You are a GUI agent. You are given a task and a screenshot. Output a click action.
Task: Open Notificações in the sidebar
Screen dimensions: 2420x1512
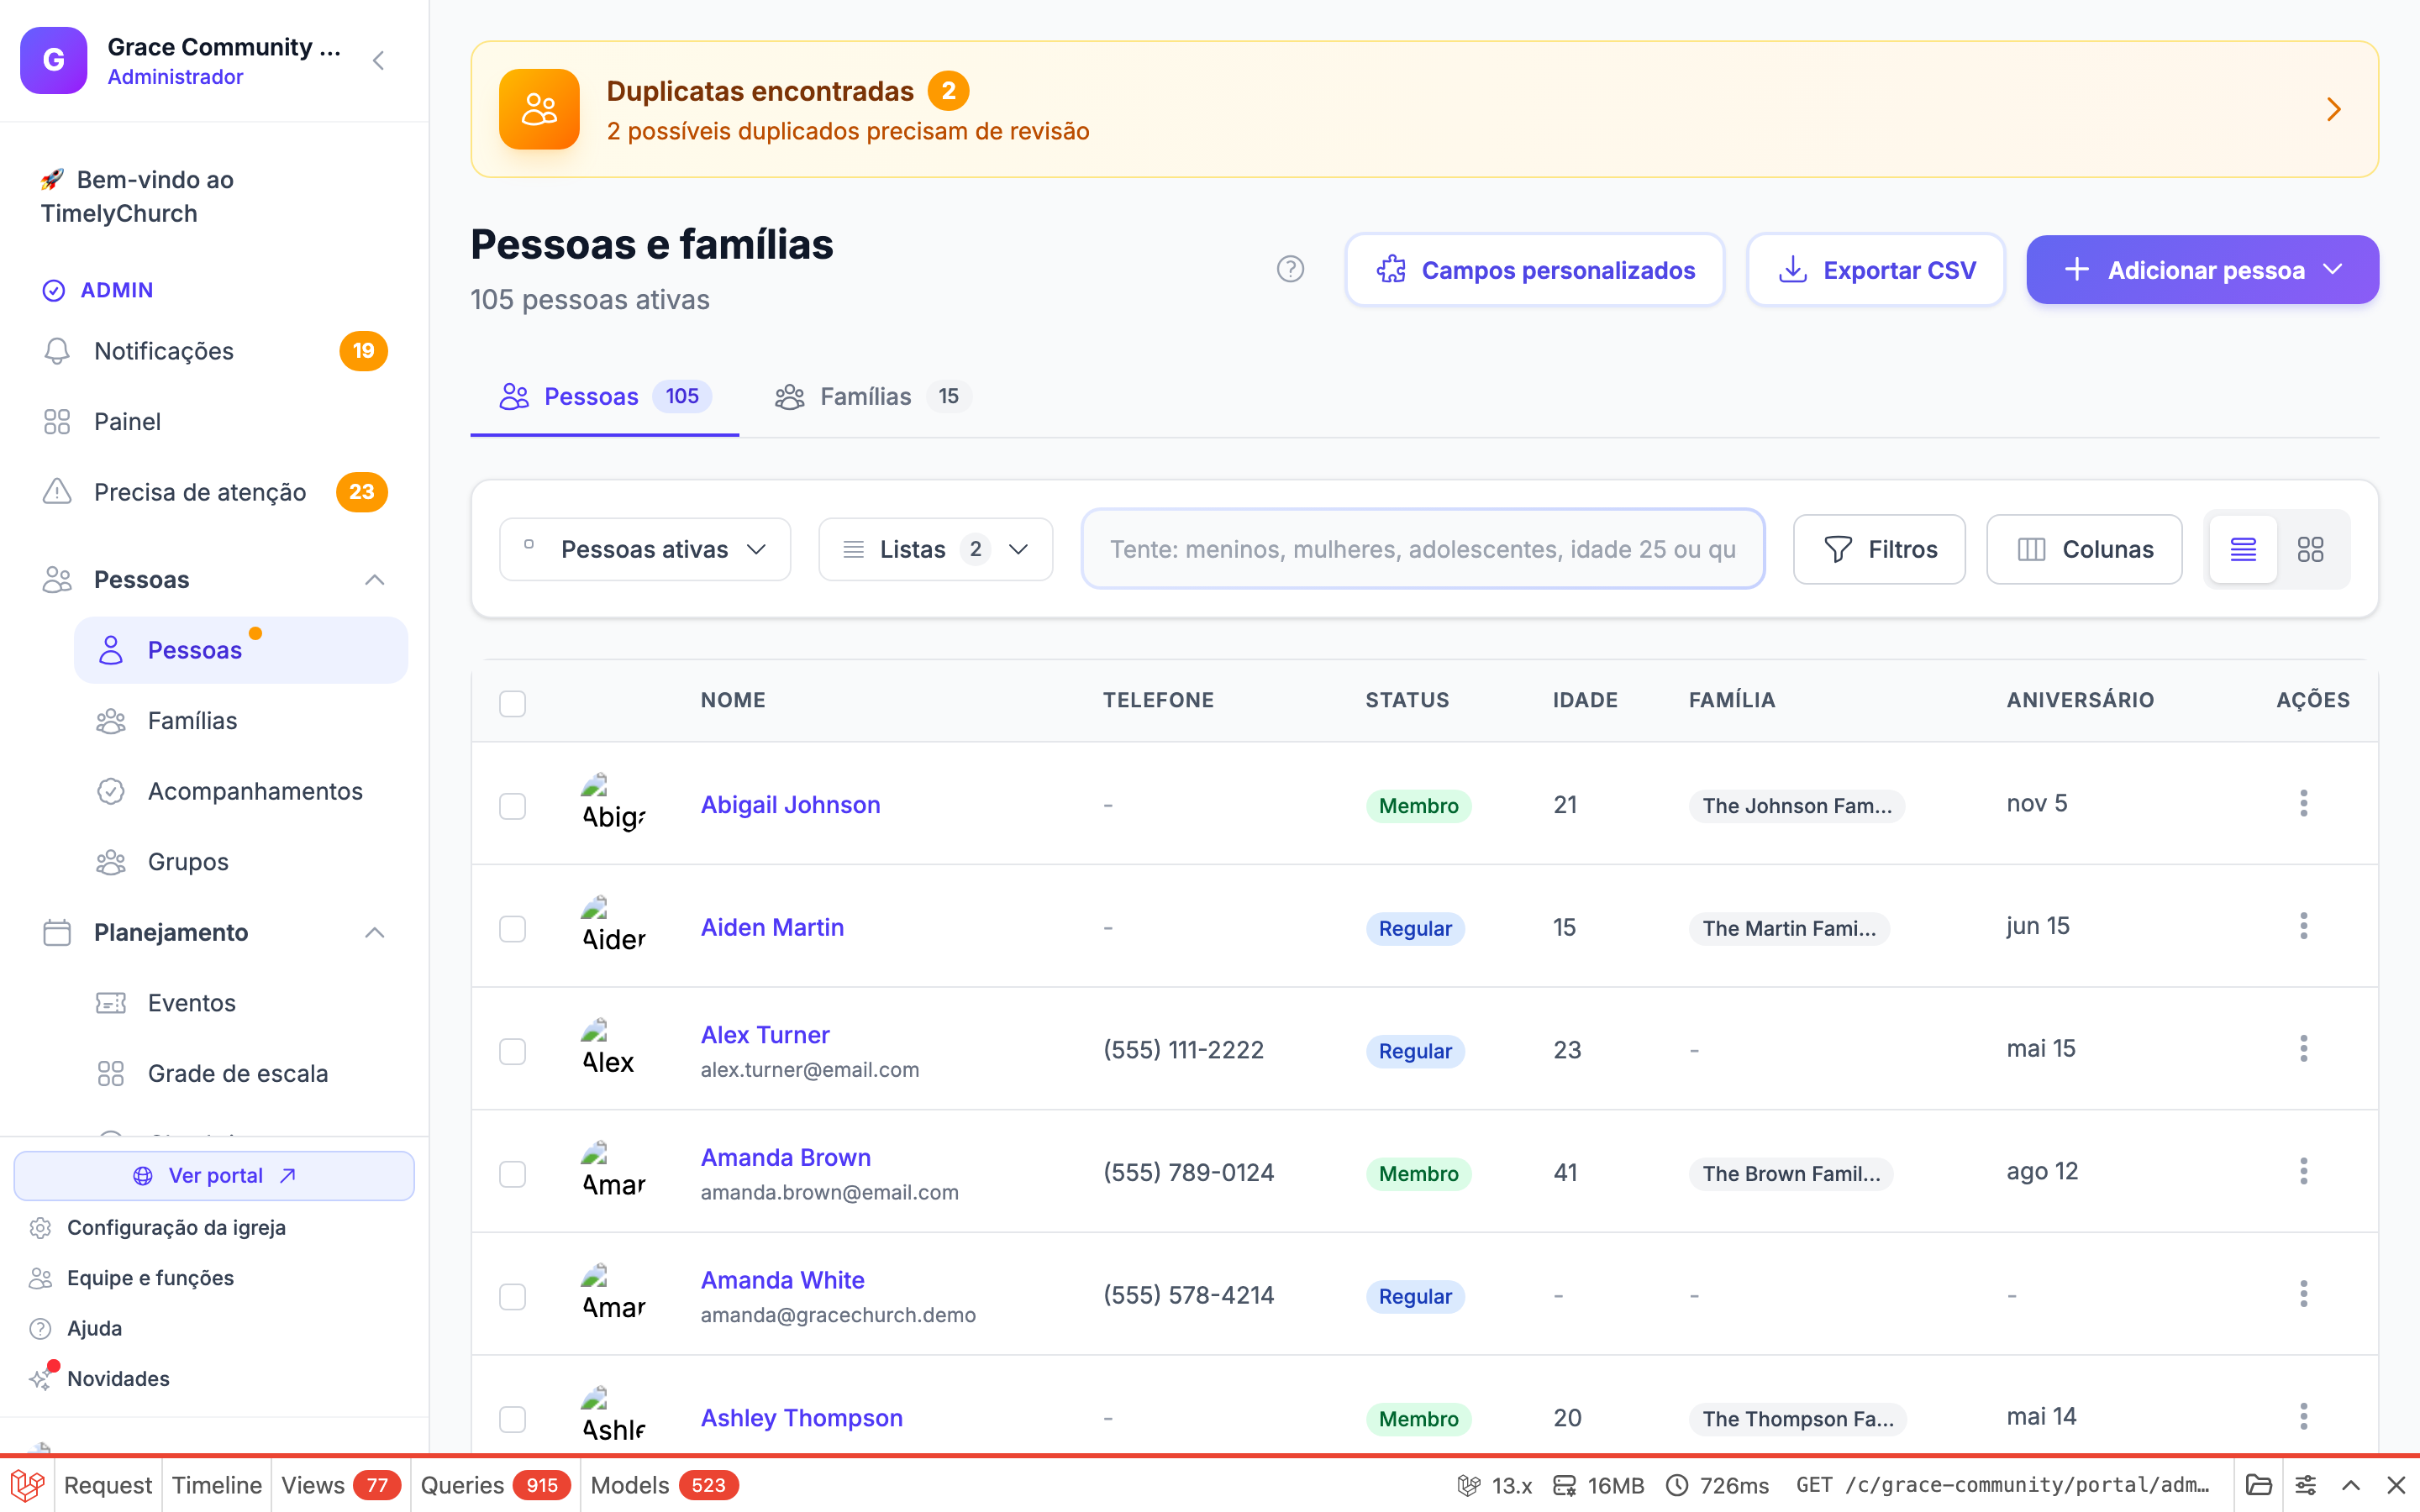[x=214, y=351]
